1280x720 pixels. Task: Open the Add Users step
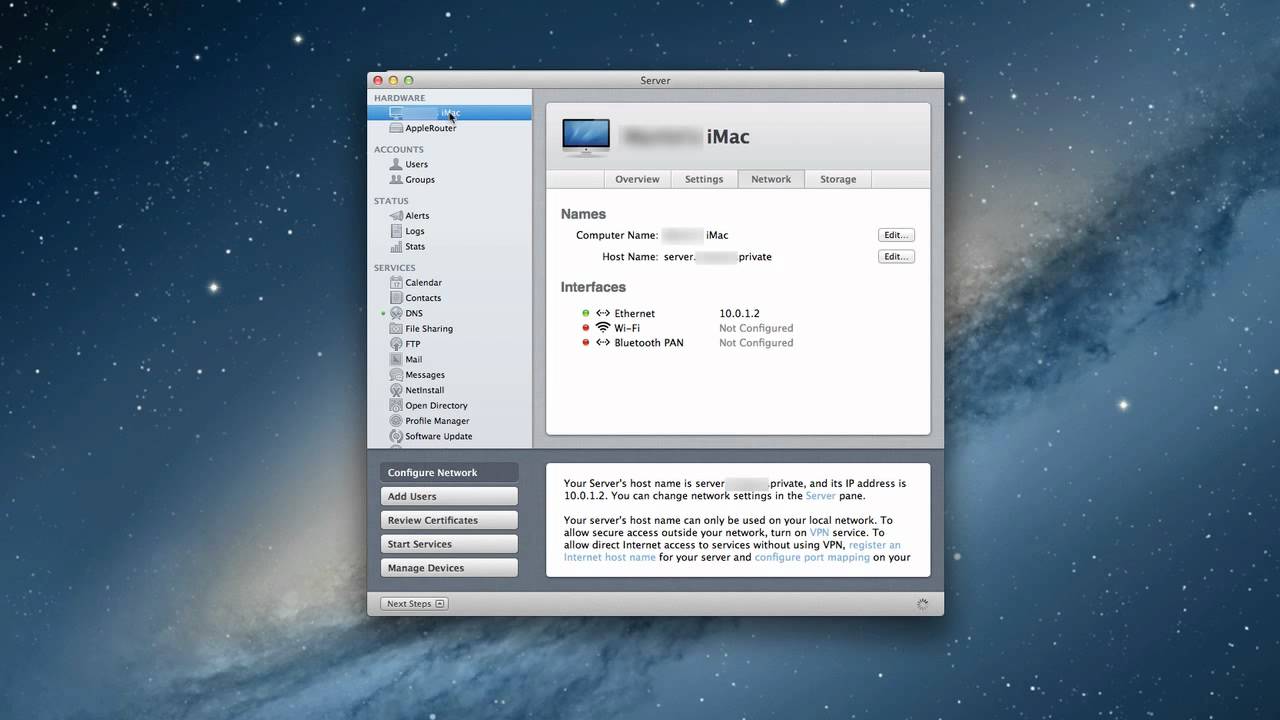pyautogui.click(x=449, y=496)
